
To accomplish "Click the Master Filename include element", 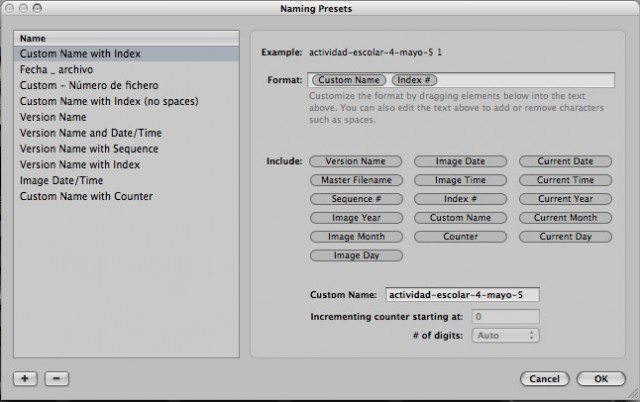I will (x=356, y=180).
